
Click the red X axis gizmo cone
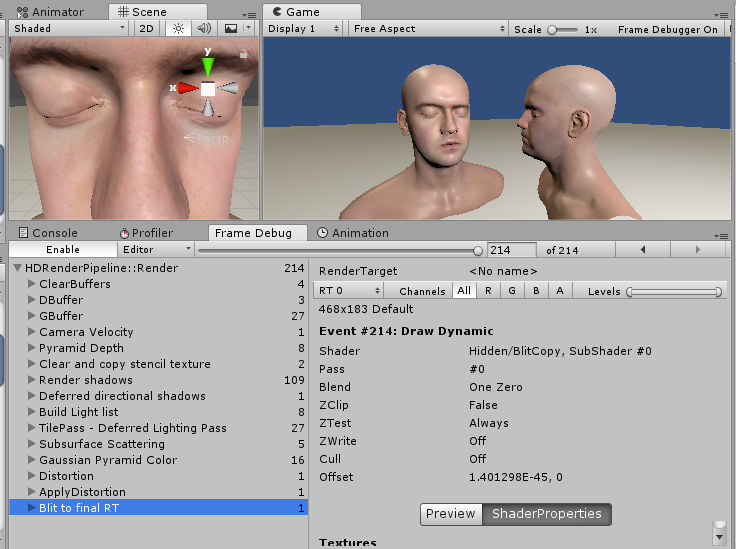(x=188, y=88)
